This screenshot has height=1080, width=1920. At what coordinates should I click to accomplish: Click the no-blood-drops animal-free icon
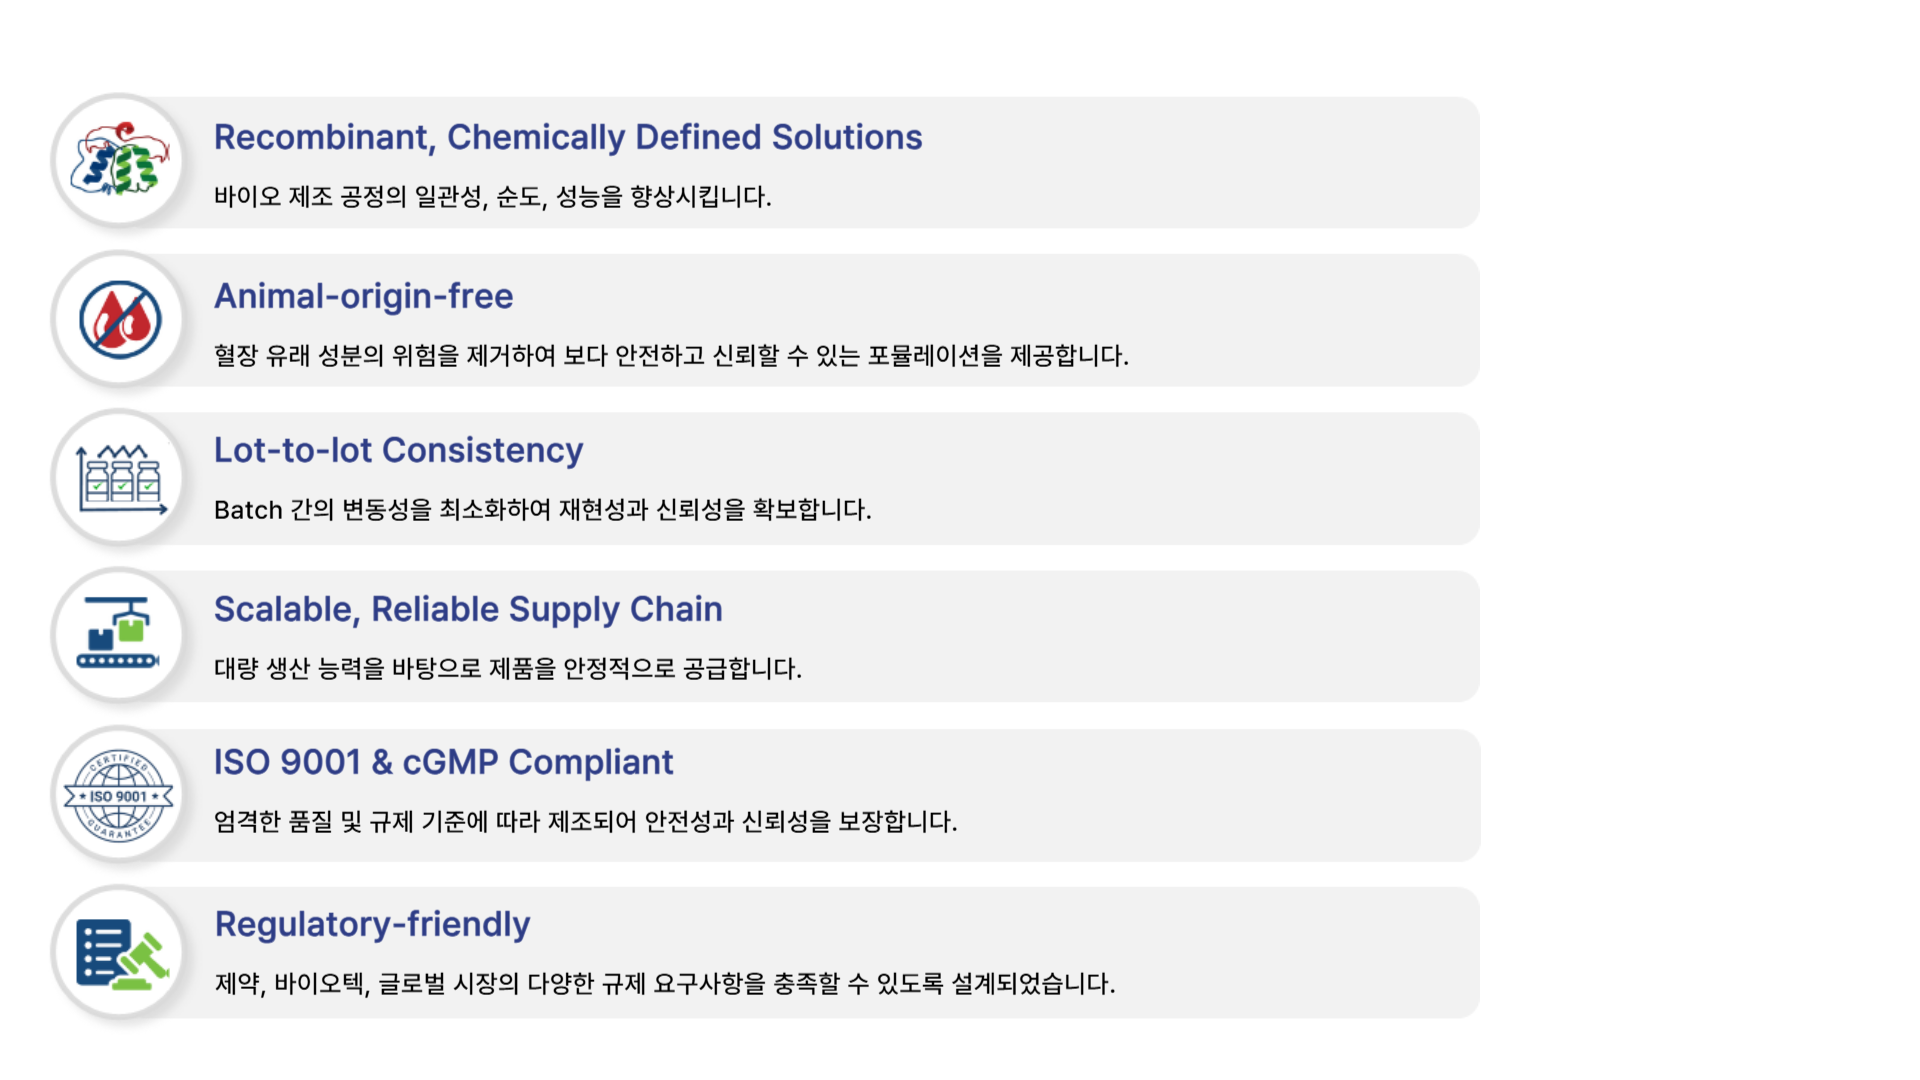click(120, 320)
